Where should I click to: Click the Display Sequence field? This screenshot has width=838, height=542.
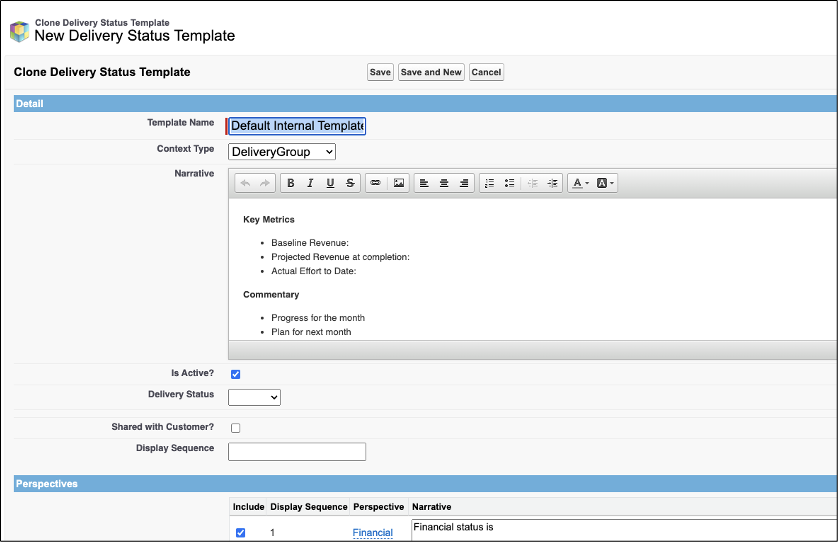pyautogui.click(x=297, y=452)
